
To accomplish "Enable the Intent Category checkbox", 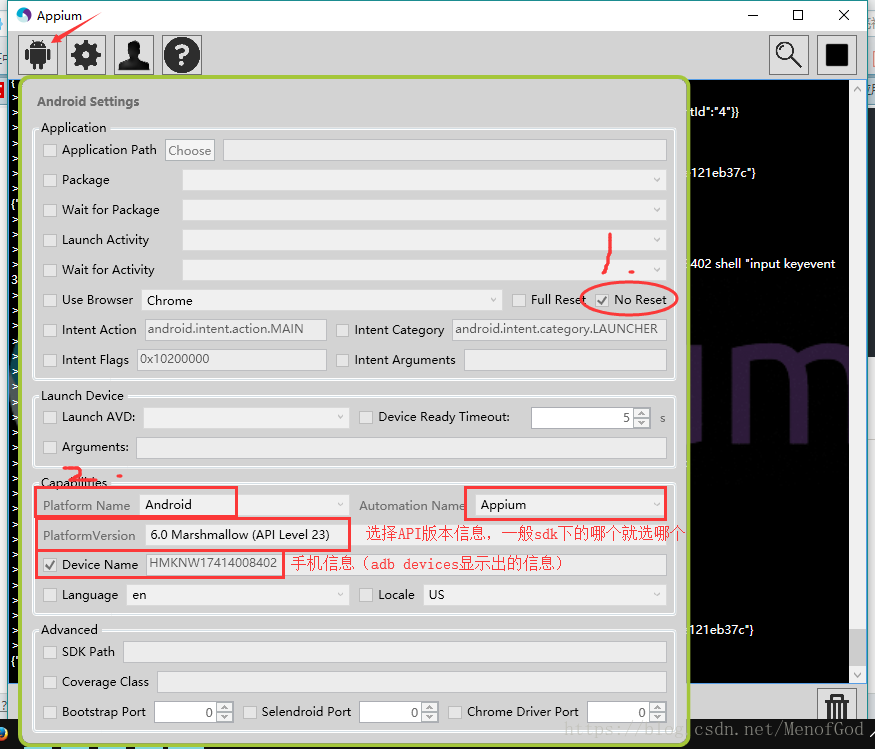I will [x=343, y=330].
